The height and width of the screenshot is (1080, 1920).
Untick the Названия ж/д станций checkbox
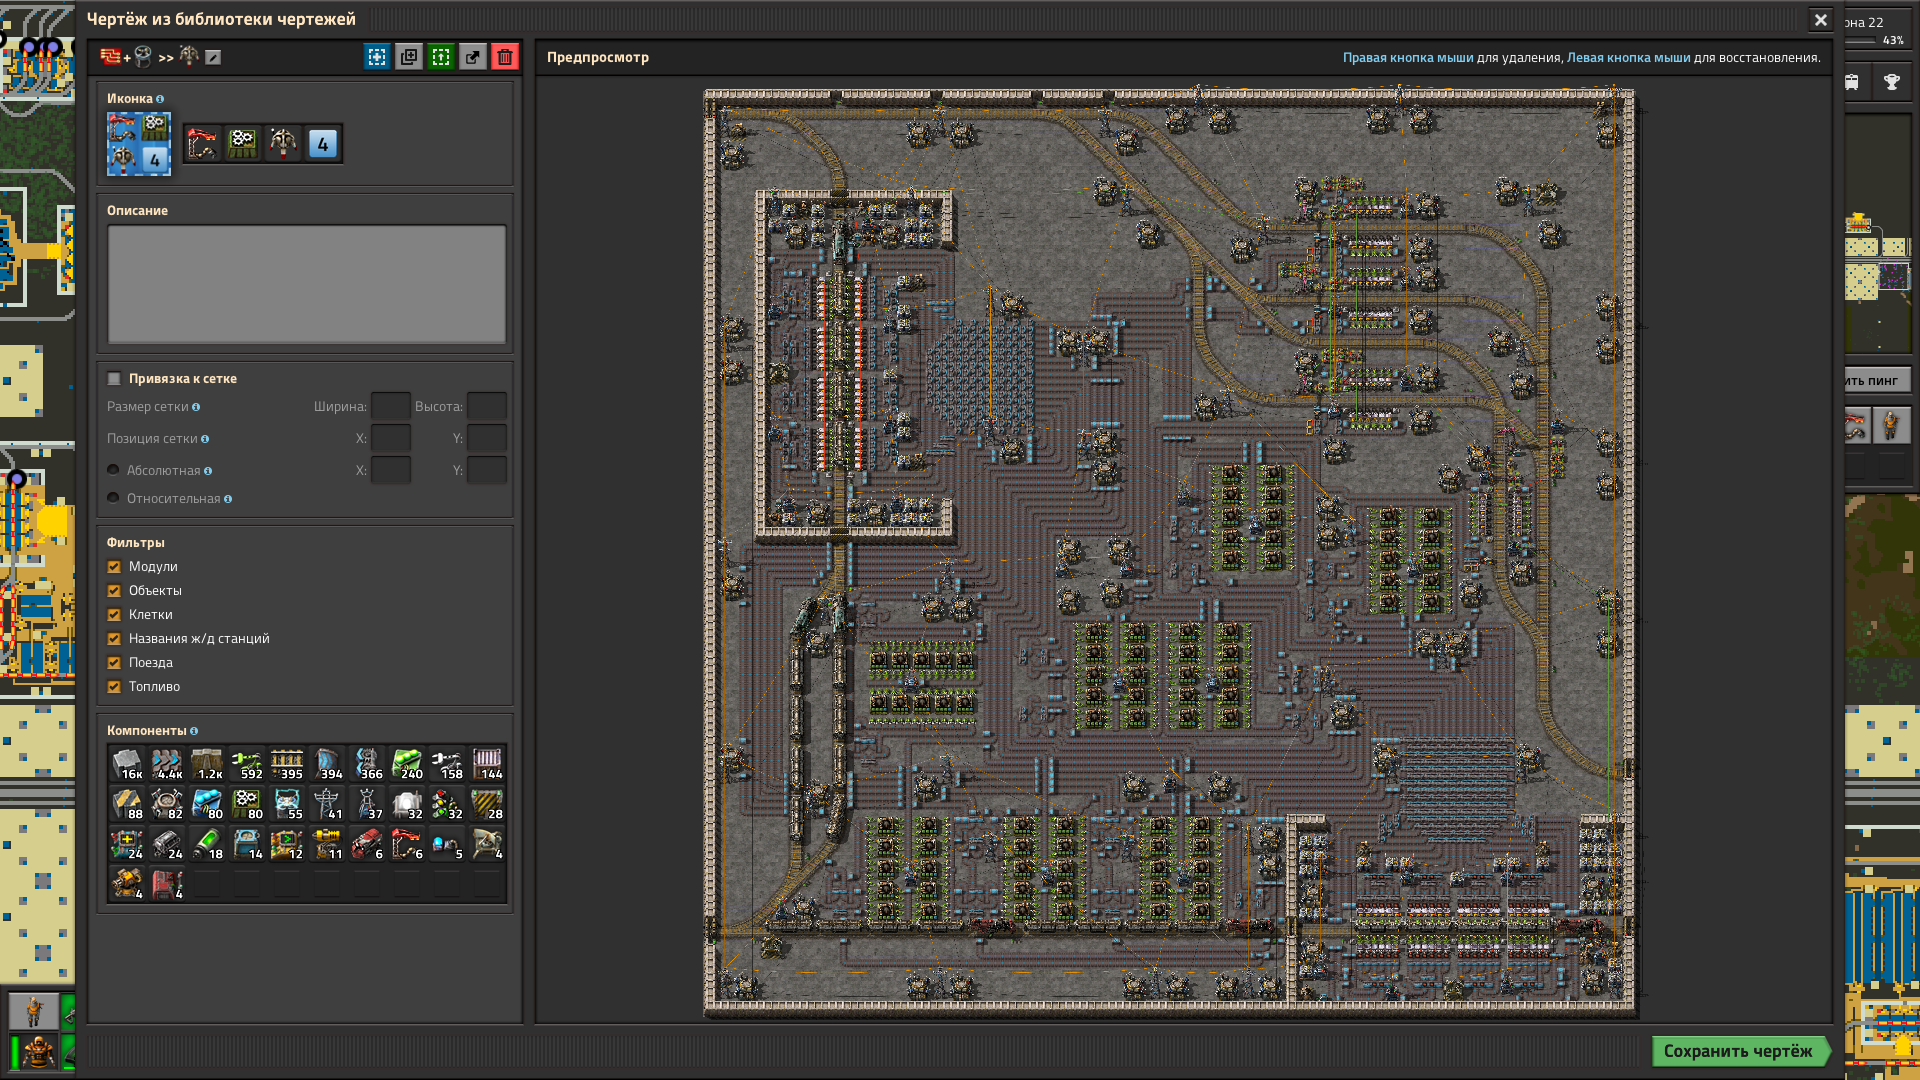[x=114, y=639]
